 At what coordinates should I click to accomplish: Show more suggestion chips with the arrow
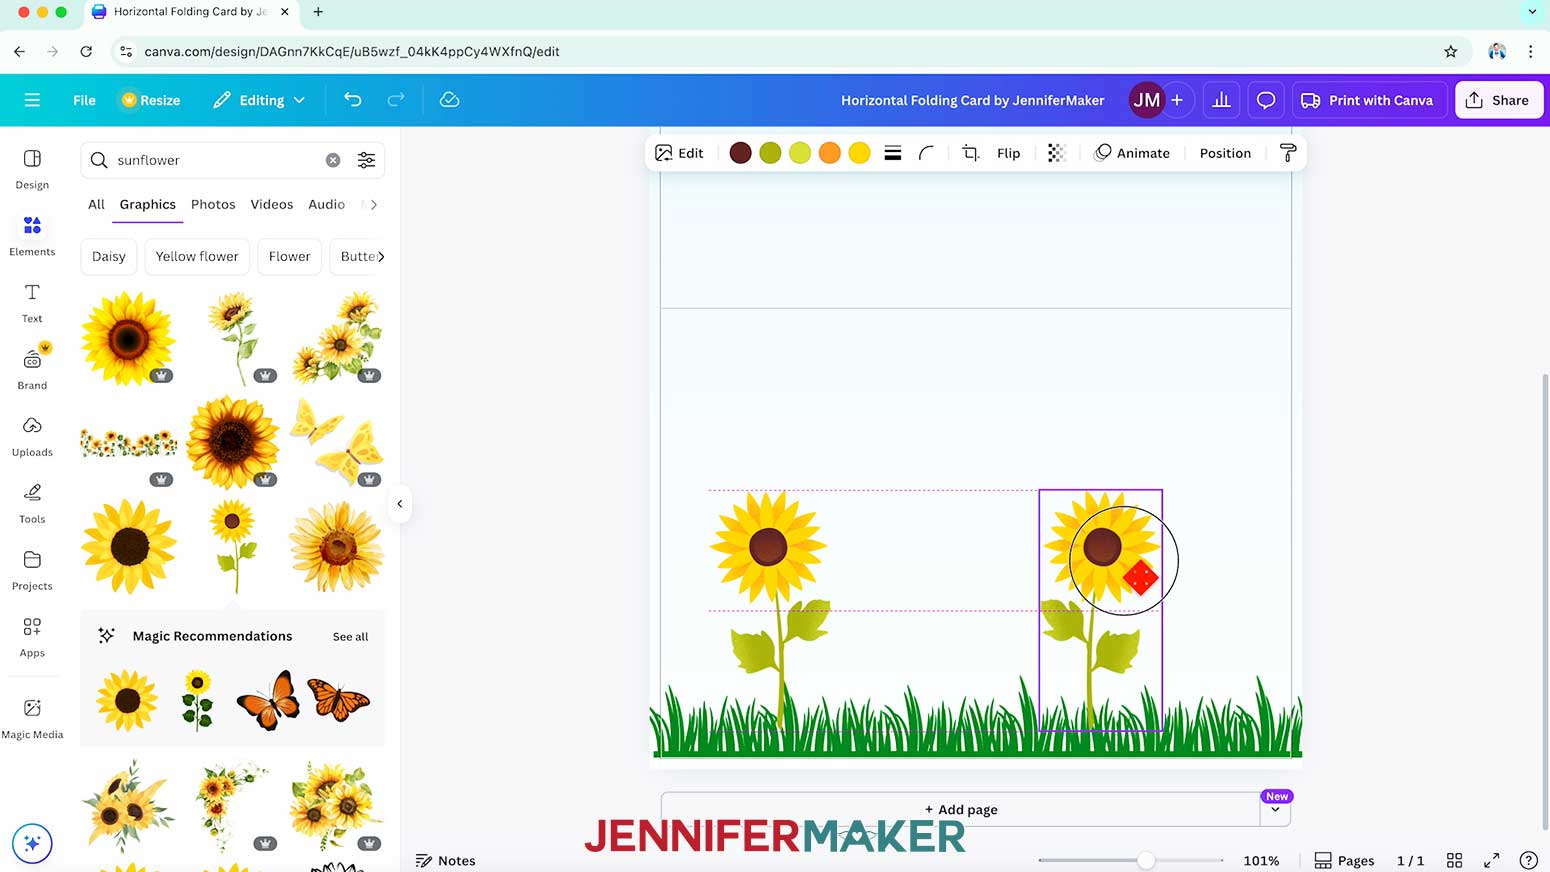[381, 256]
